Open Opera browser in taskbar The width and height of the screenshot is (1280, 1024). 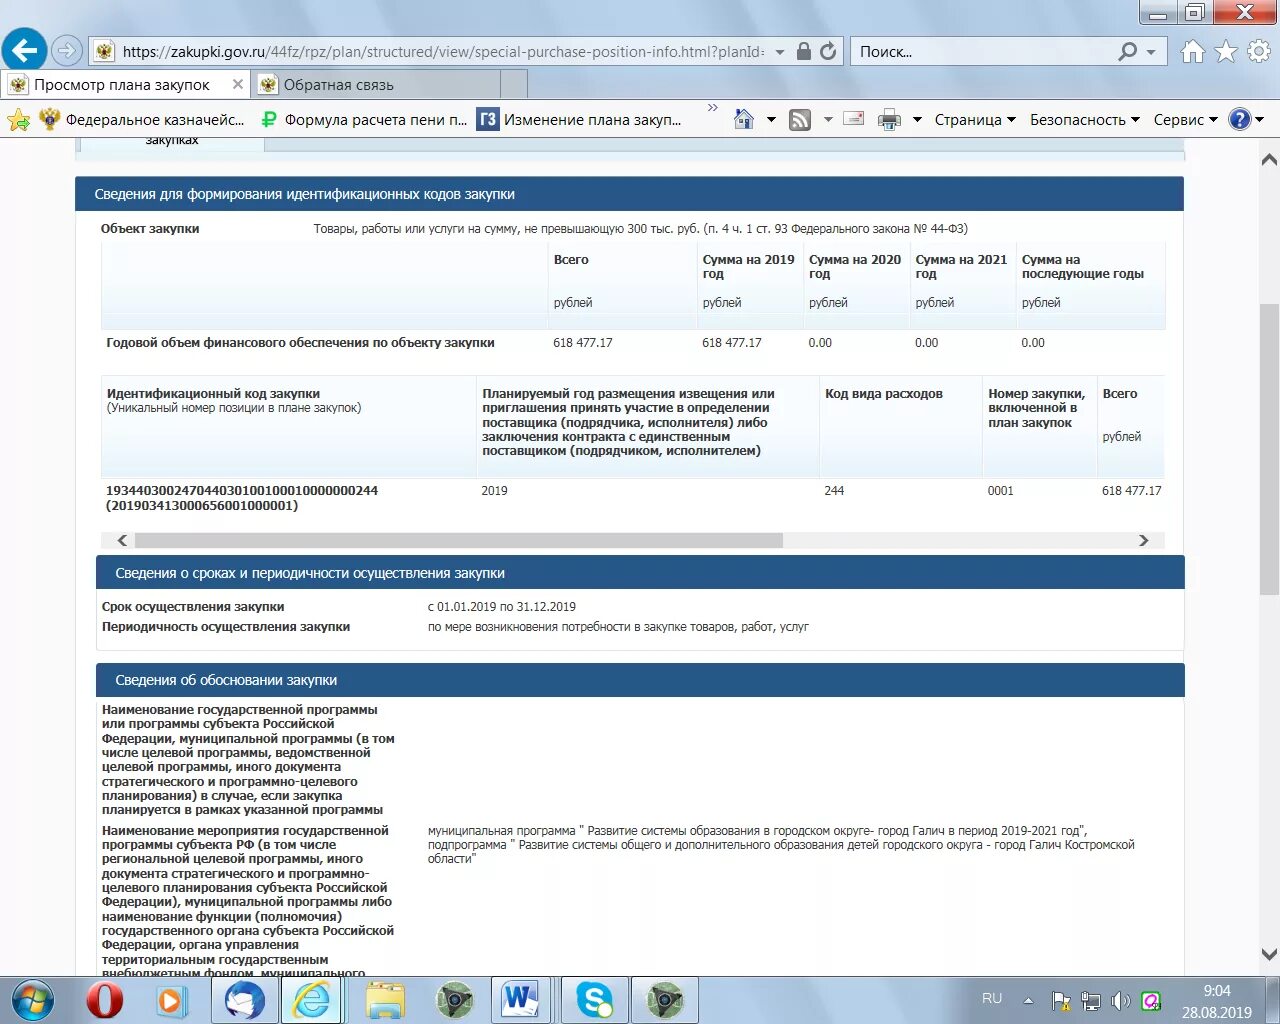click(104, 1000)
